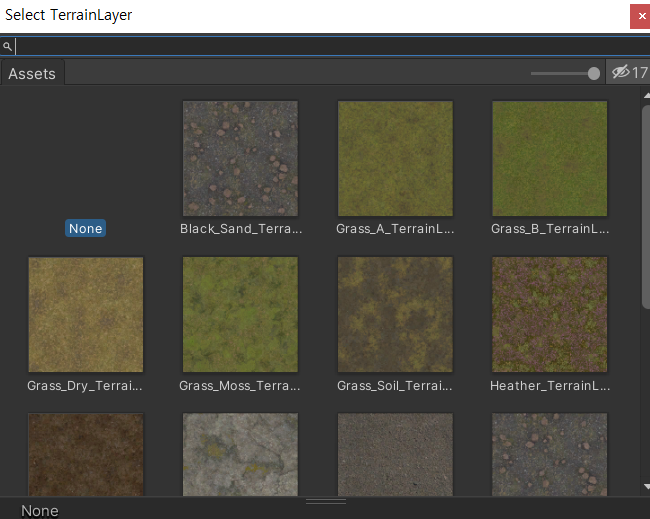Click the Grass_Moss_Terra... label text
The width and height of the screenshot is (650, 519).
pos(240,386)
